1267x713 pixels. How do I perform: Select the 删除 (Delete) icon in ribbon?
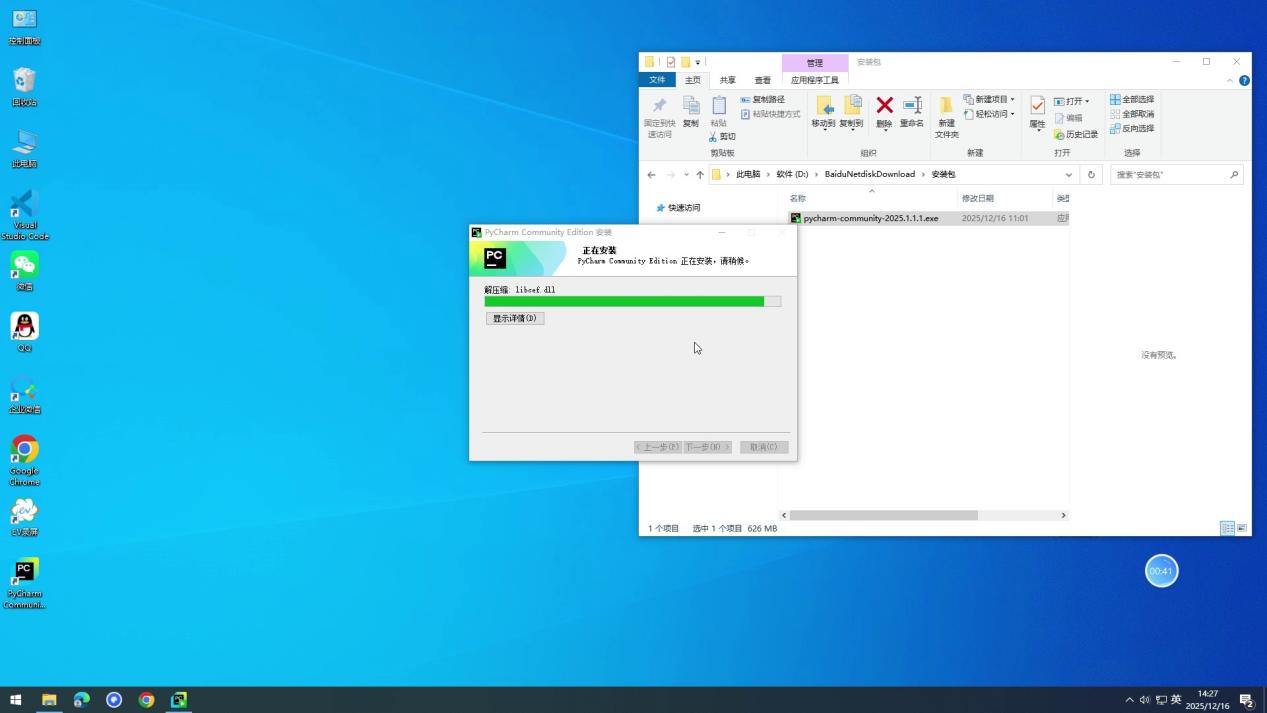tap(884, 110)
